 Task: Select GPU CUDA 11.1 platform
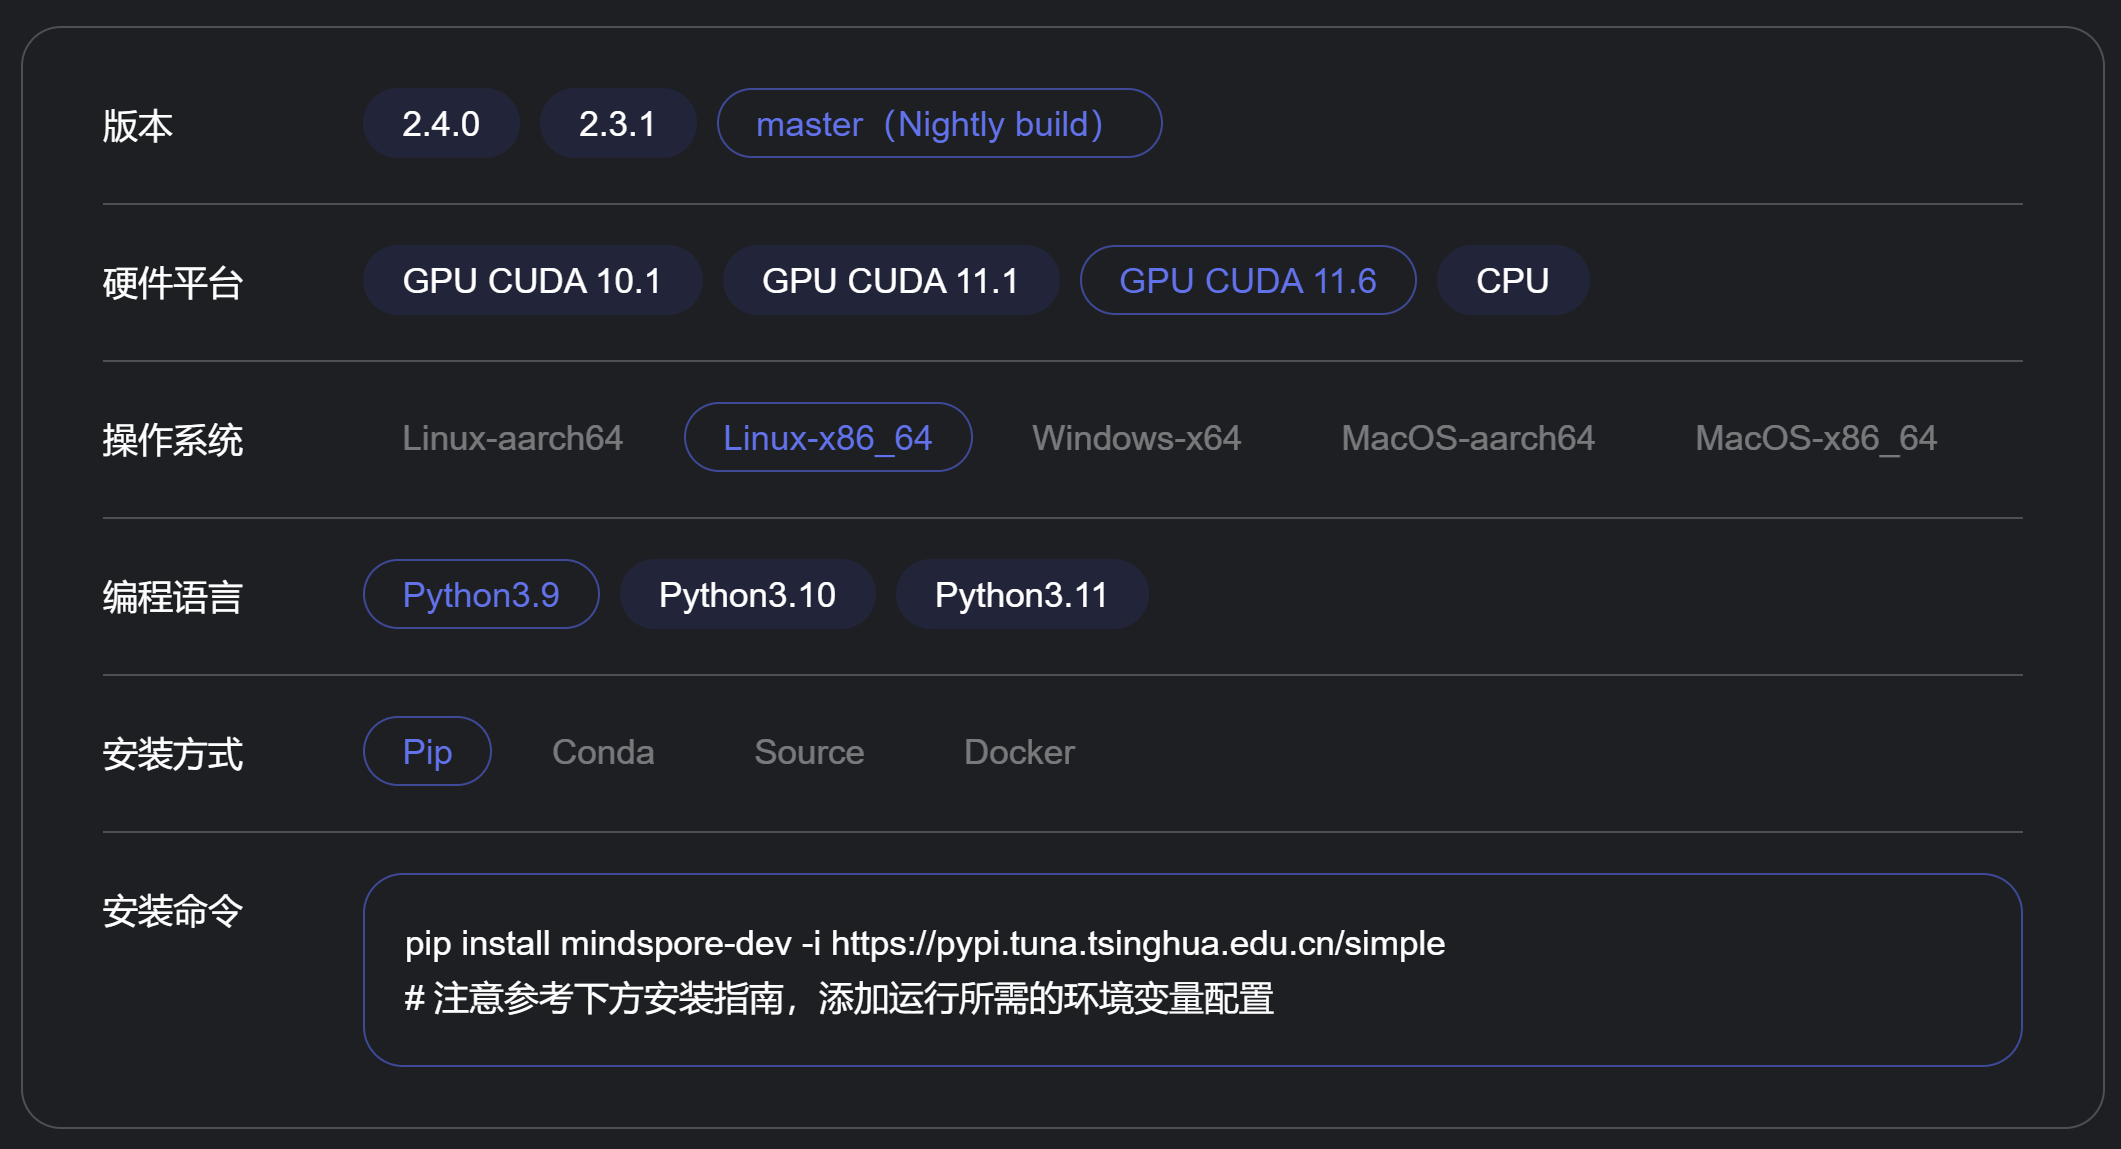click(x=891, y=281)
